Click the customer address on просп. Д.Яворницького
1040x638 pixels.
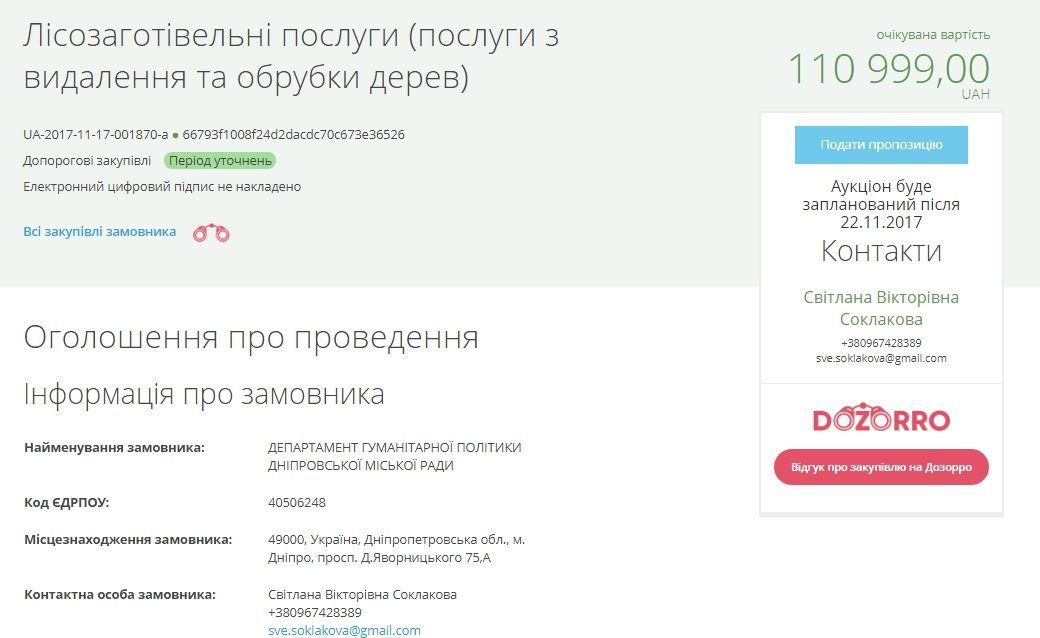(x=396, y=548)
